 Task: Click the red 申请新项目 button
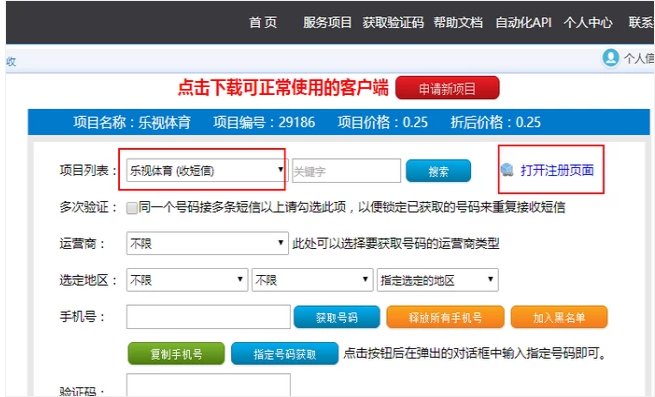click(x=447, y=88)
